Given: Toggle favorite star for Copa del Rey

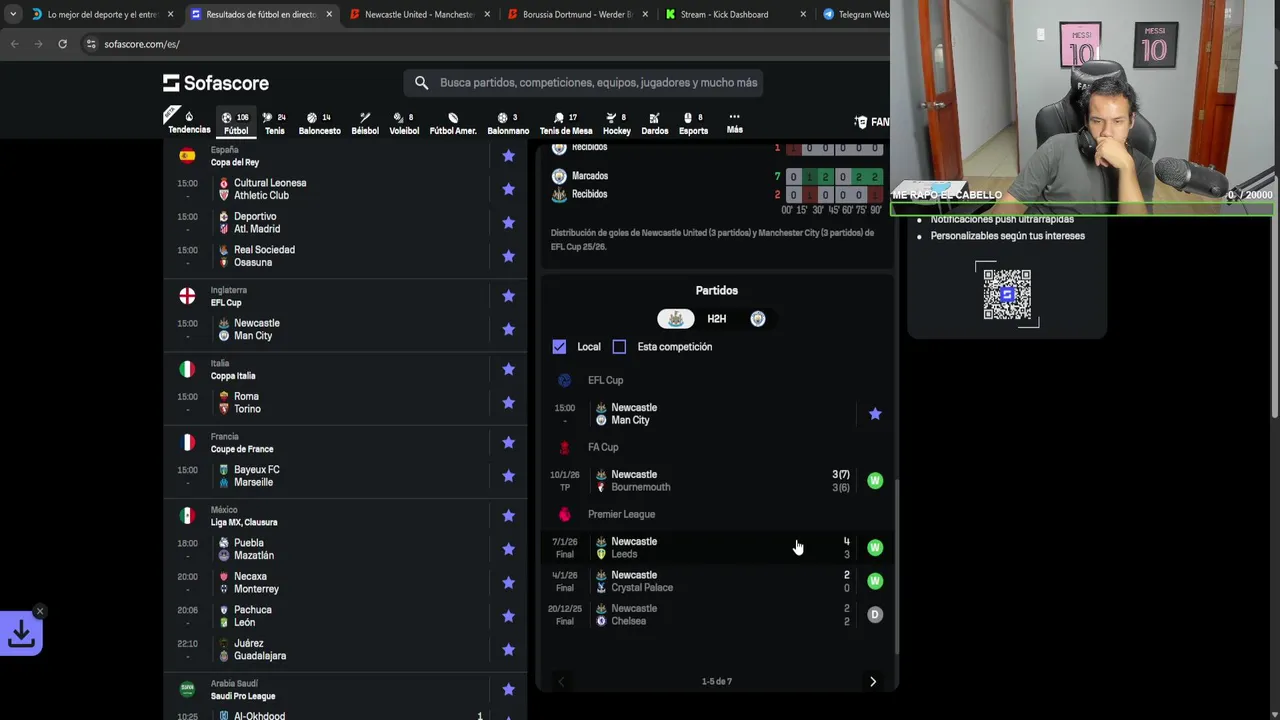Looking at the screenshot, I should click(508, 156).
